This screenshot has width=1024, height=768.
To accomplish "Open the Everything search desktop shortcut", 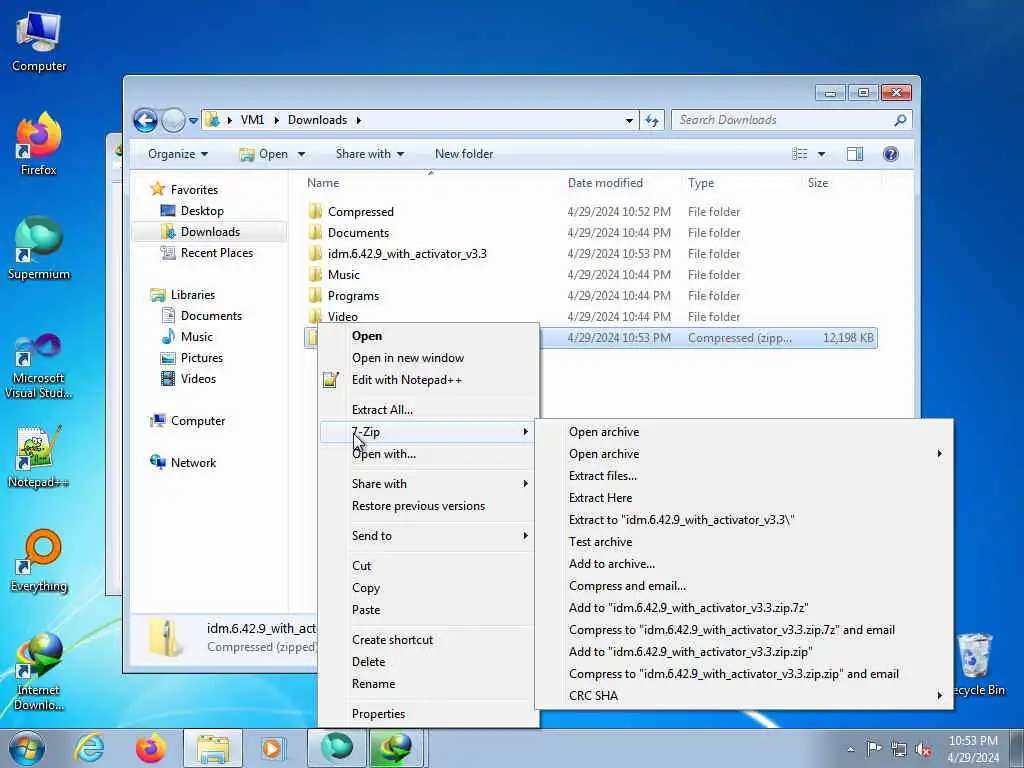I will coord(39,560).
